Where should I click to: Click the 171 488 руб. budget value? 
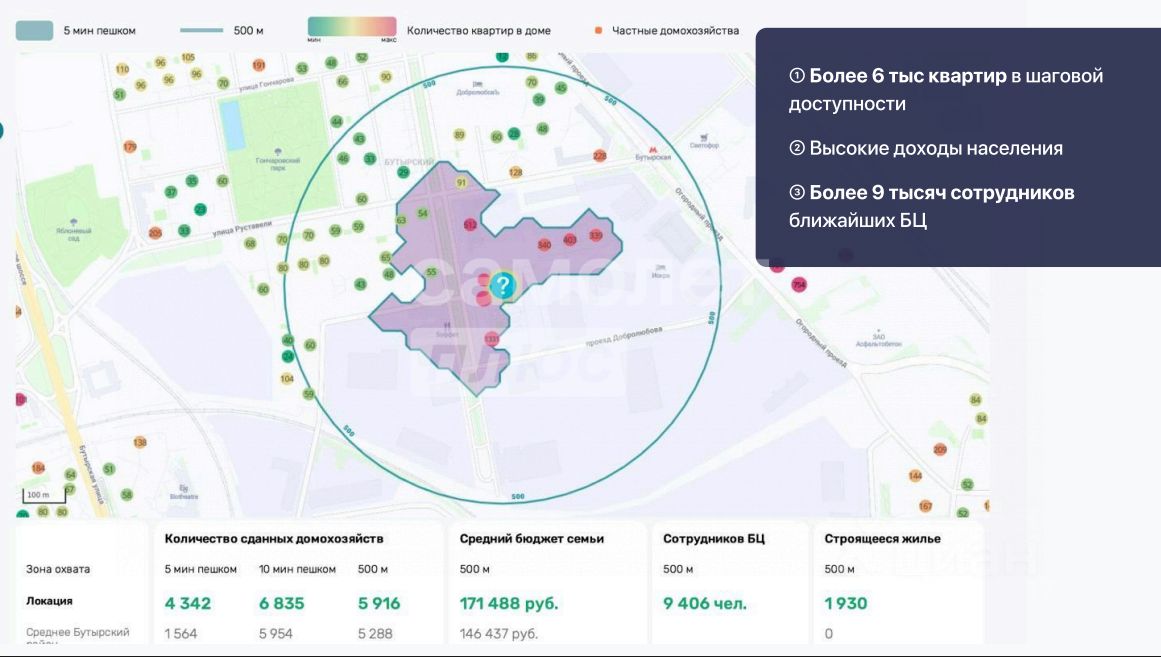pos(509,604)
